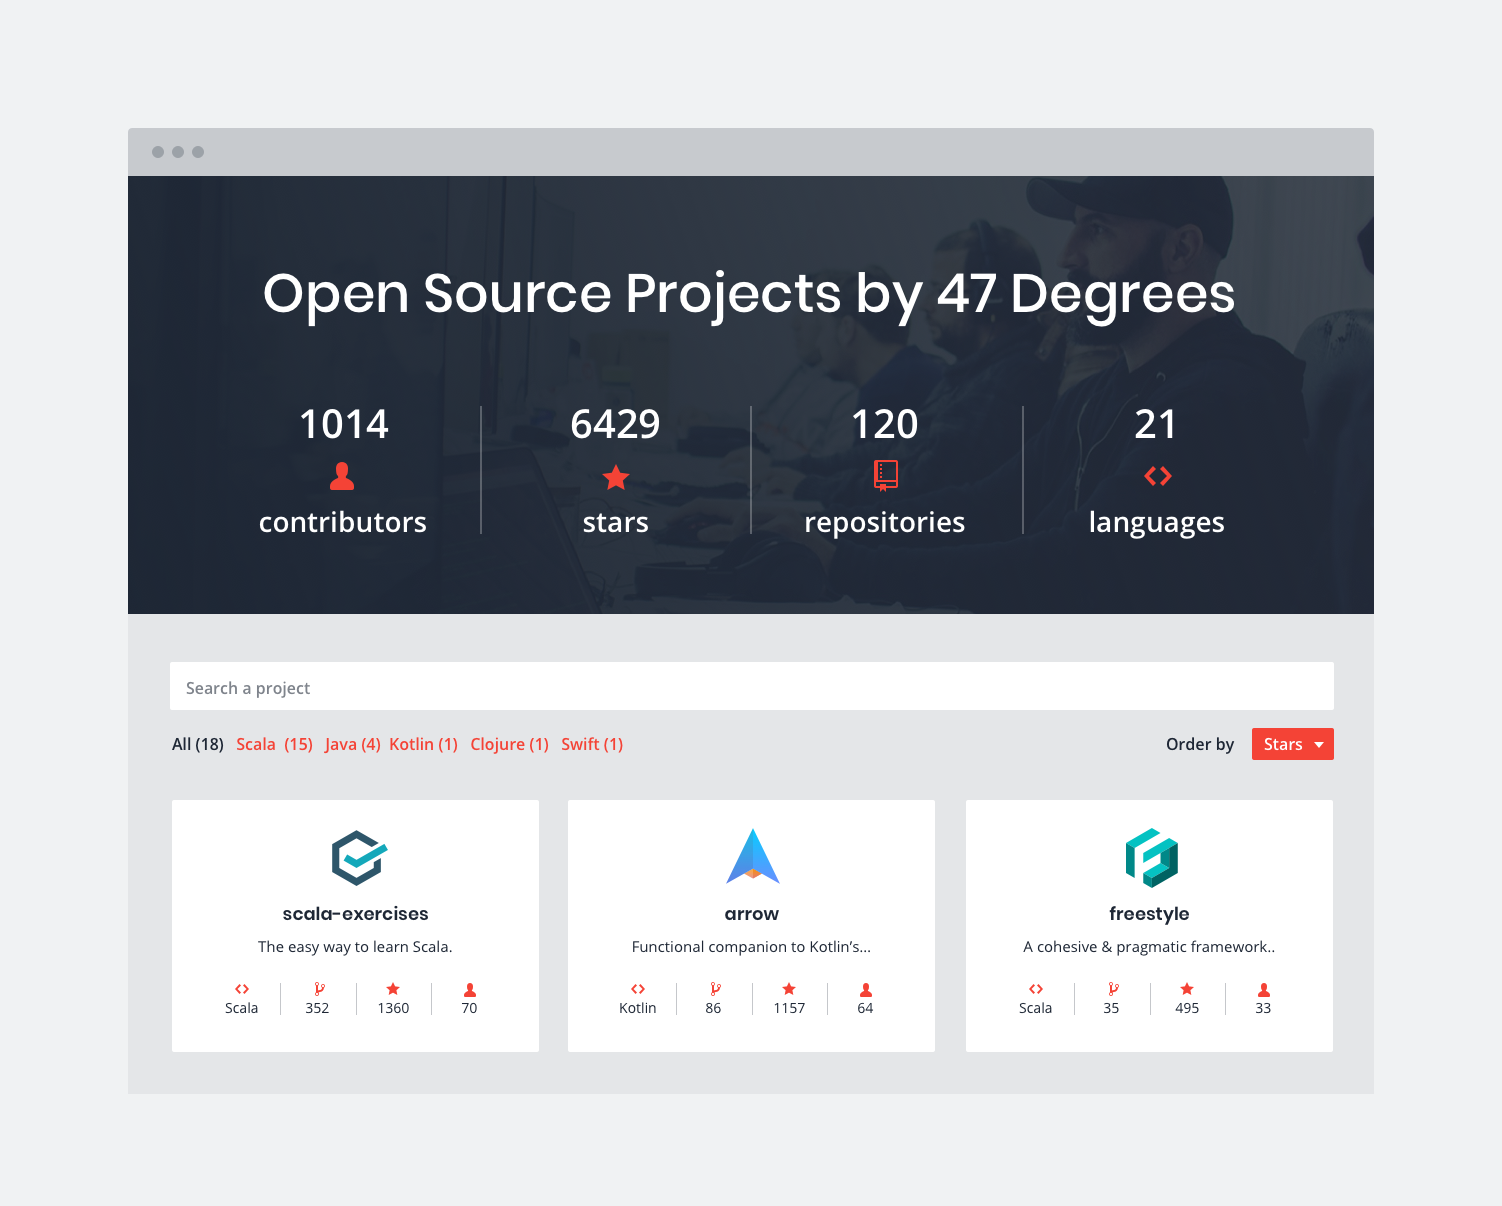Screen dimensions: 1502x1206
Task: Open the scala-exercises project logo
Action: click(x=359, y=858)
